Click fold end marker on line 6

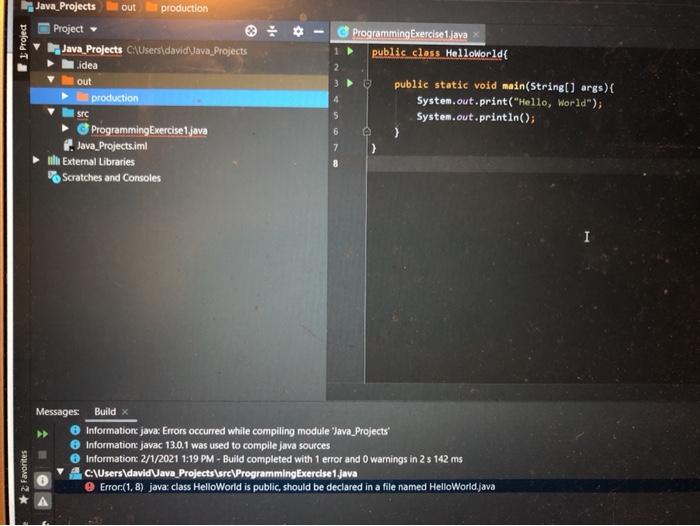[367, 131]
